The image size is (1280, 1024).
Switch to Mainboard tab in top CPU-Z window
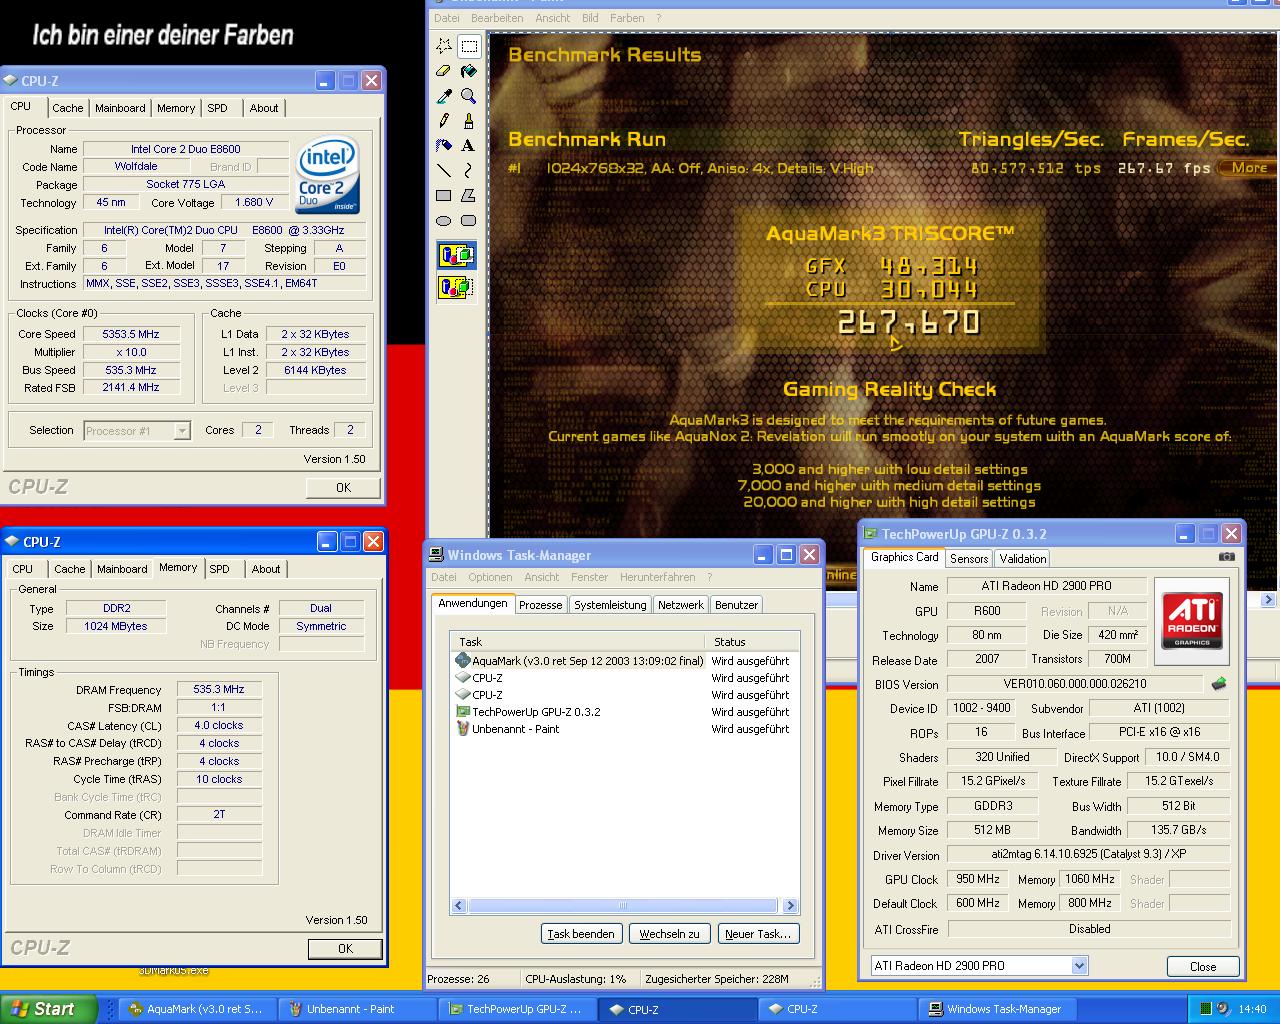(x=120, y=108)
